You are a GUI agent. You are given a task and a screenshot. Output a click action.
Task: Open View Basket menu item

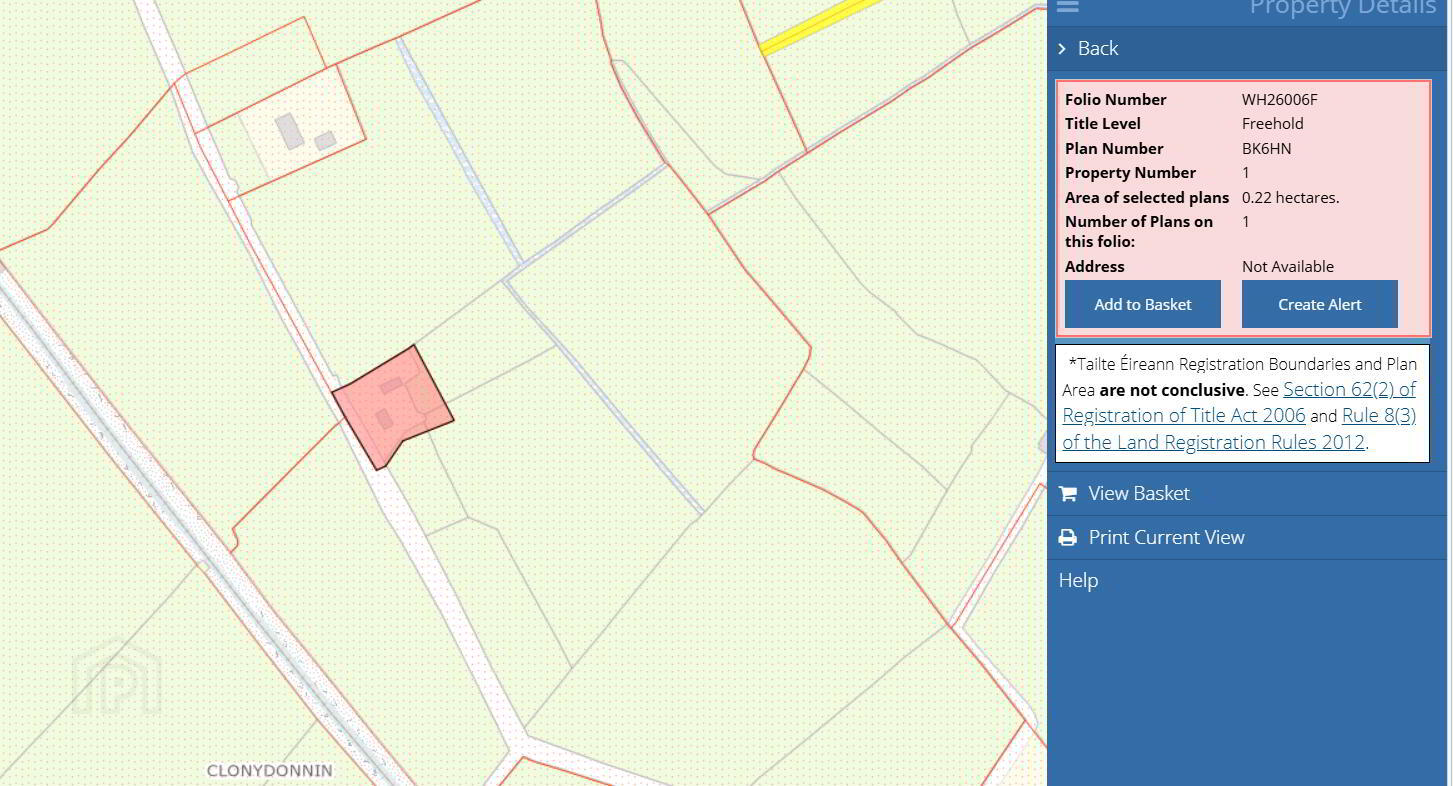click(x=1246, y=493)
